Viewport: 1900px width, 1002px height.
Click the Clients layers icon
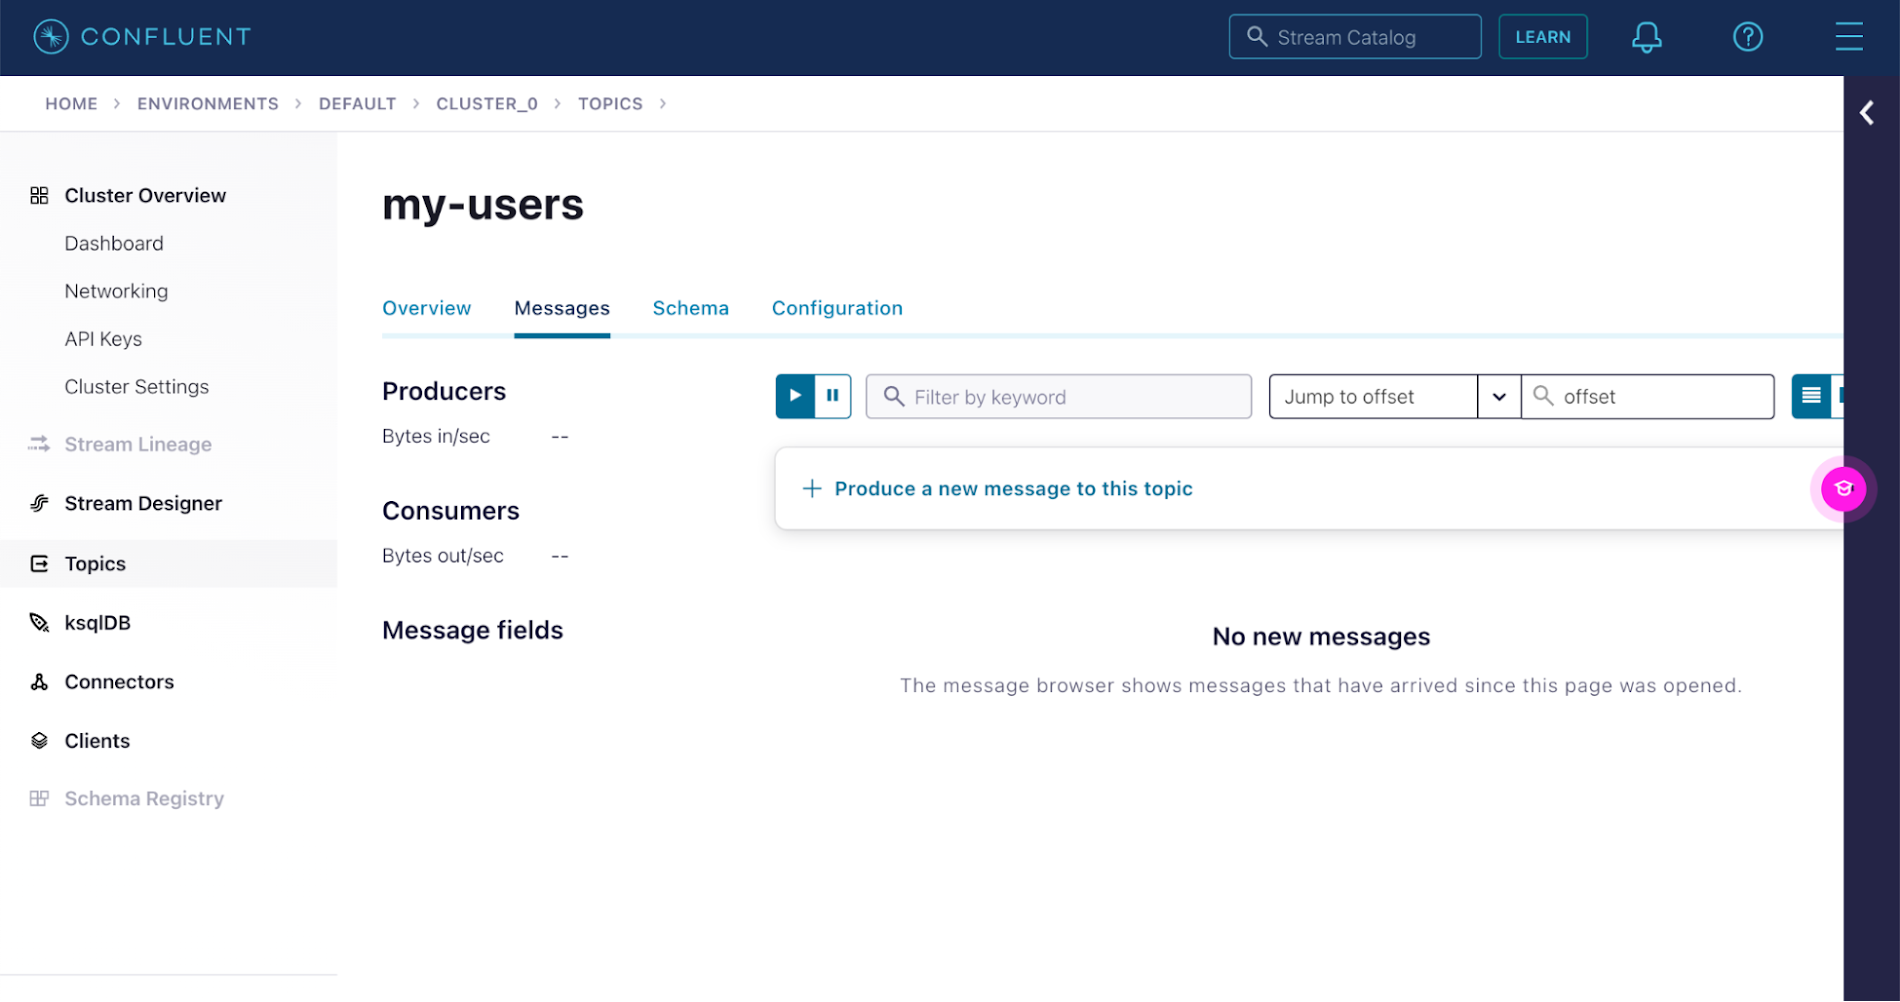[39, 741]
